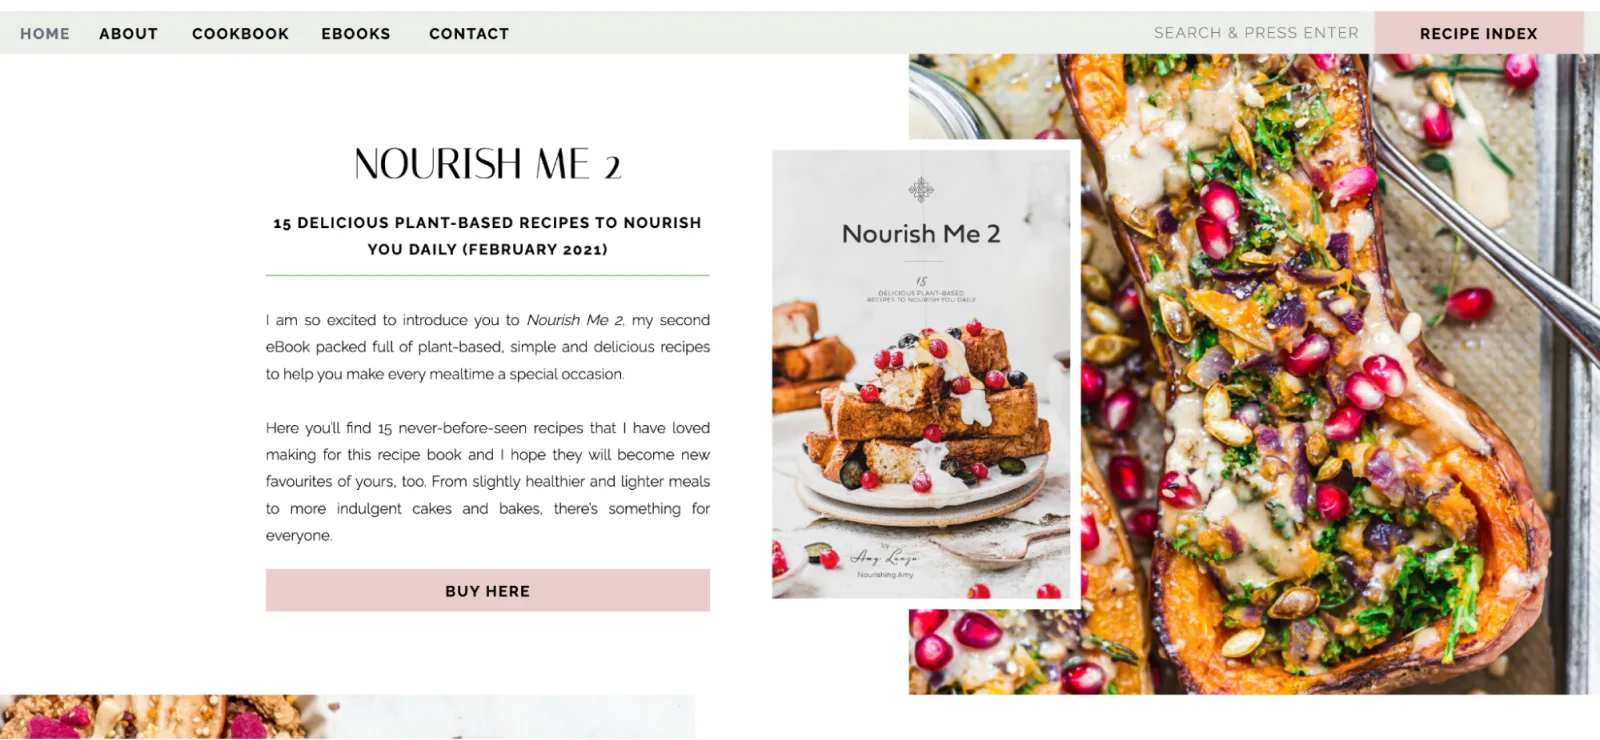Viewport: 1600px width, 740px height.
Task: Click the Amy Lanza signature on cover
Action: 884,557
